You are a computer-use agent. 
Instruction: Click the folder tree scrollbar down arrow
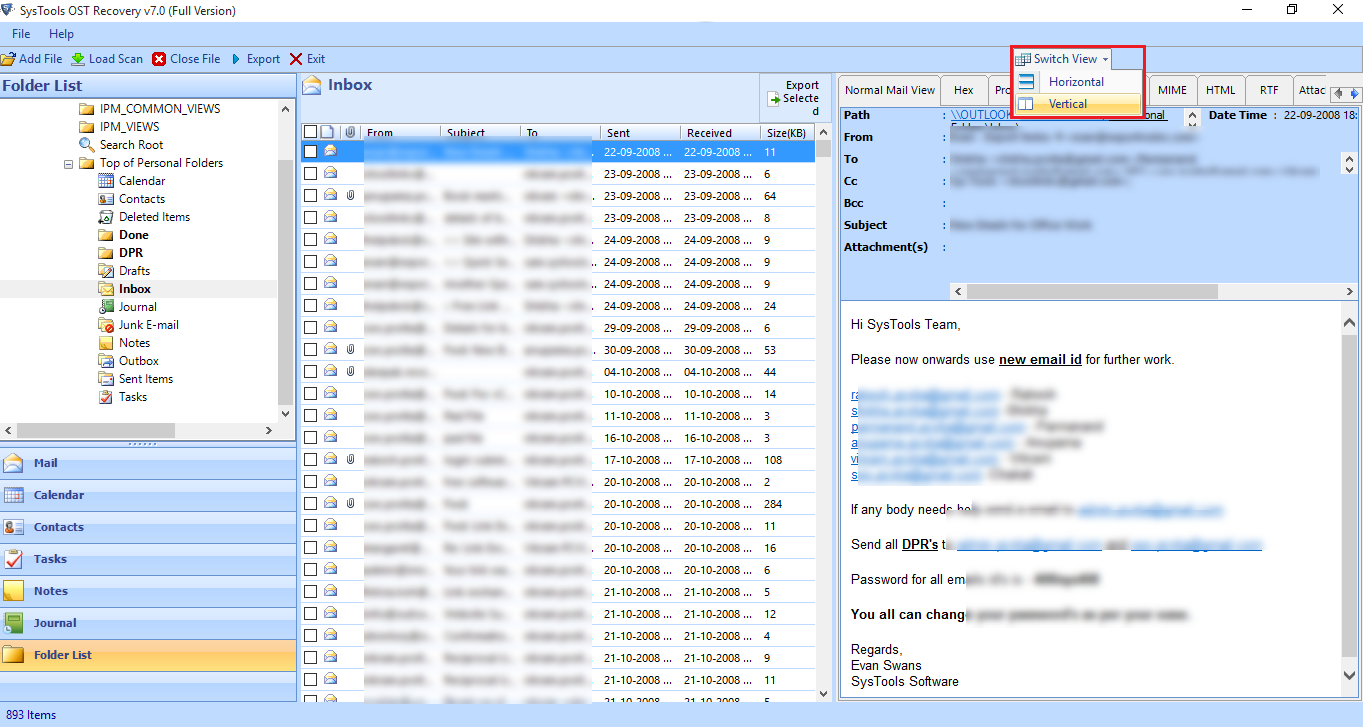pyautogui.click(x=286, y=413)
